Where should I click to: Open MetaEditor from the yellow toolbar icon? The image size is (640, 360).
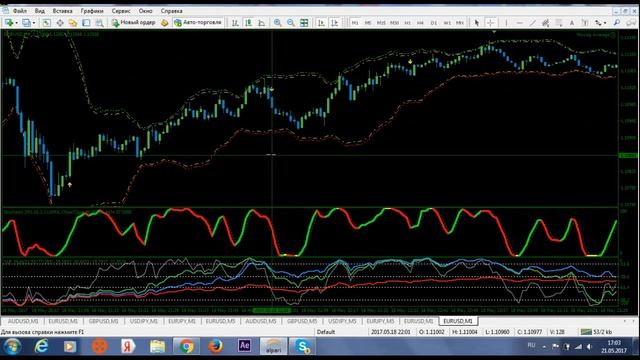click(x=164, y=23)
